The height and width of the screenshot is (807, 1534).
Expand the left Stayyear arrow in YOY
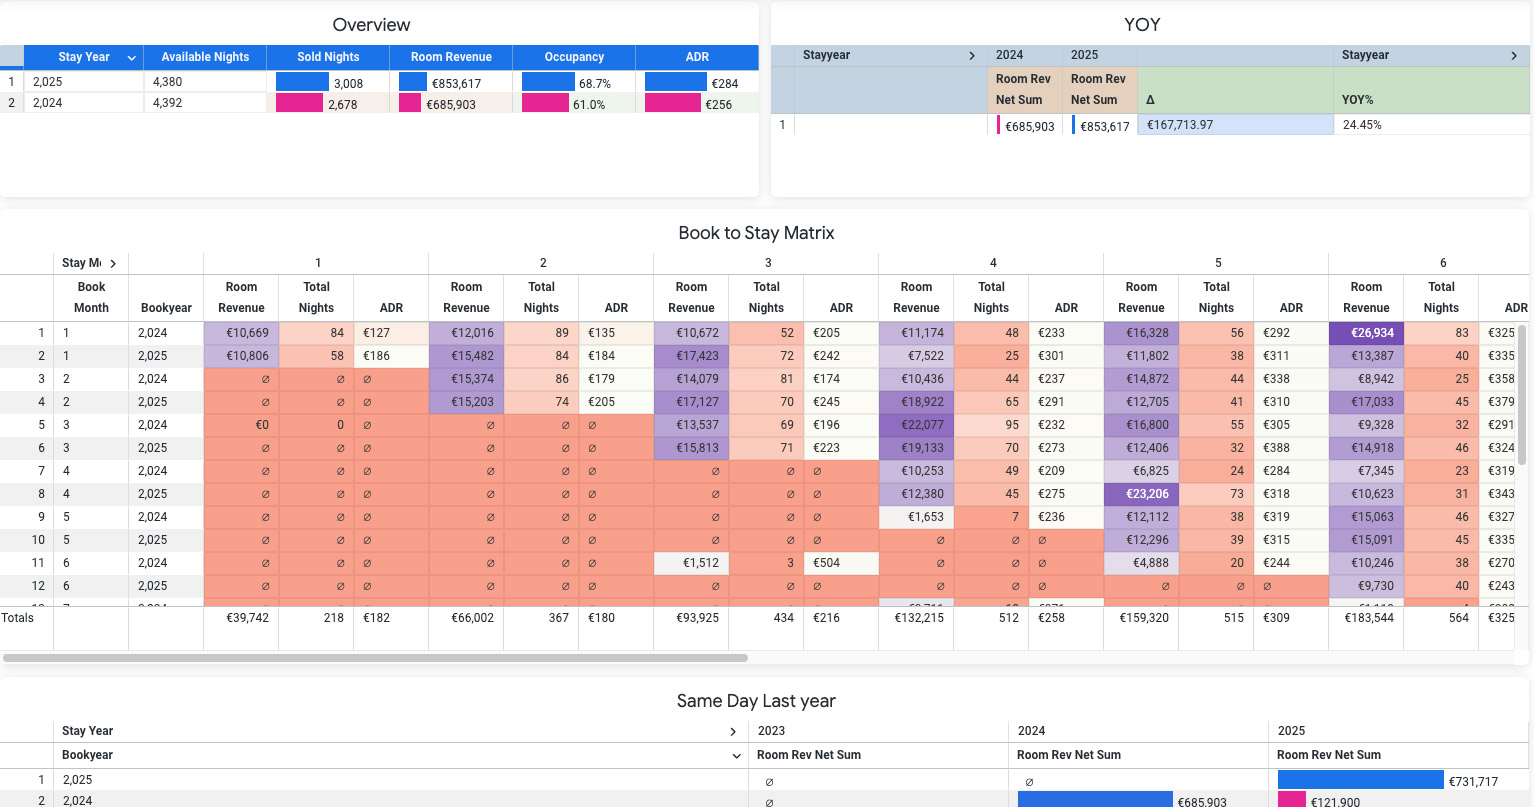click(972, 56)
